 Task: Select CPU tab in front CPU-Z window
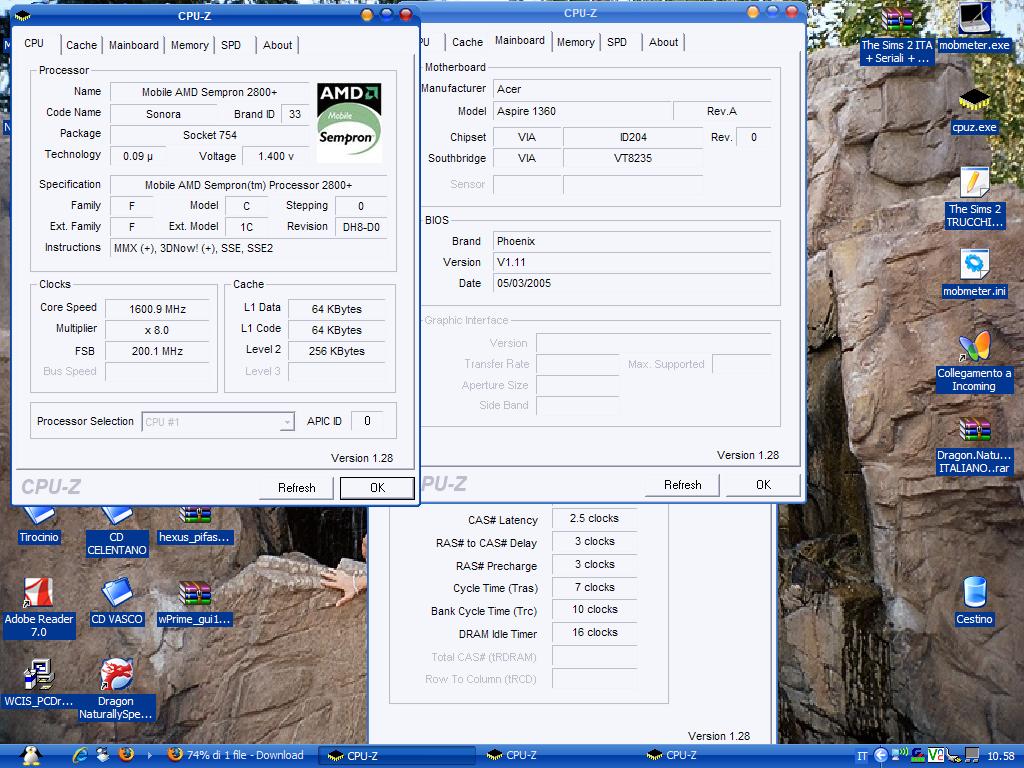click(x=34, y=43)
